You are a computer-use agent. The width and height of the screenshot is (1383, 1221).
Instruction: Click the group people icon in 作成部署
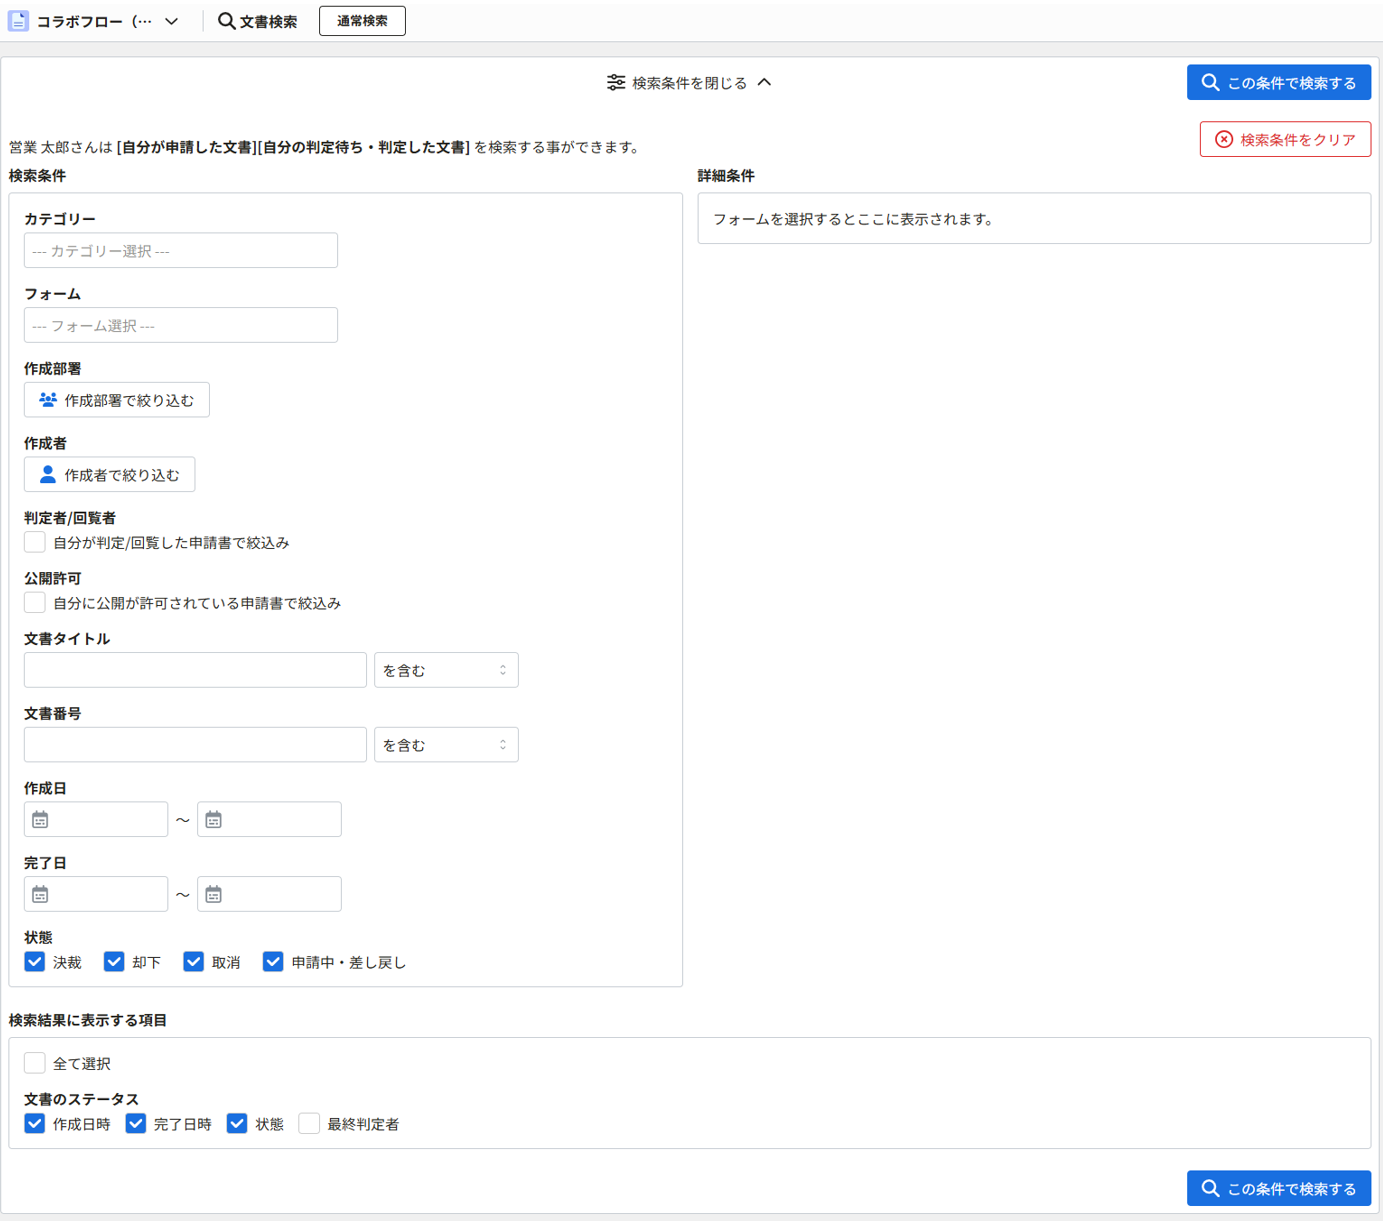(x=47, y=400)
